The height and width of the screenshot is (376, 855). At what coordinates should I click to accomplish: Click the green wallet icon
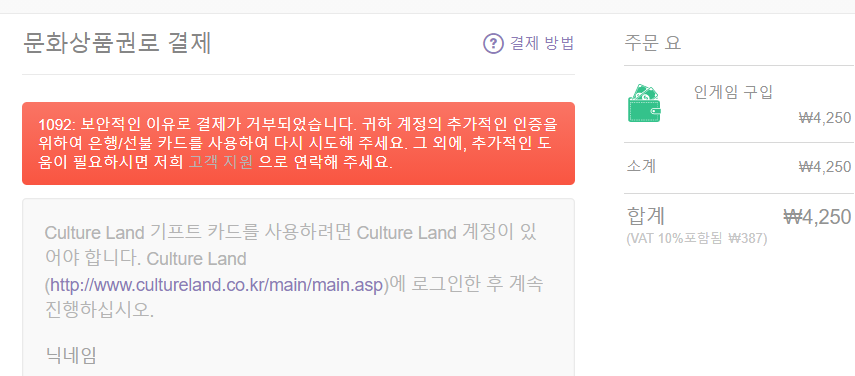click(x=644, y=104)
